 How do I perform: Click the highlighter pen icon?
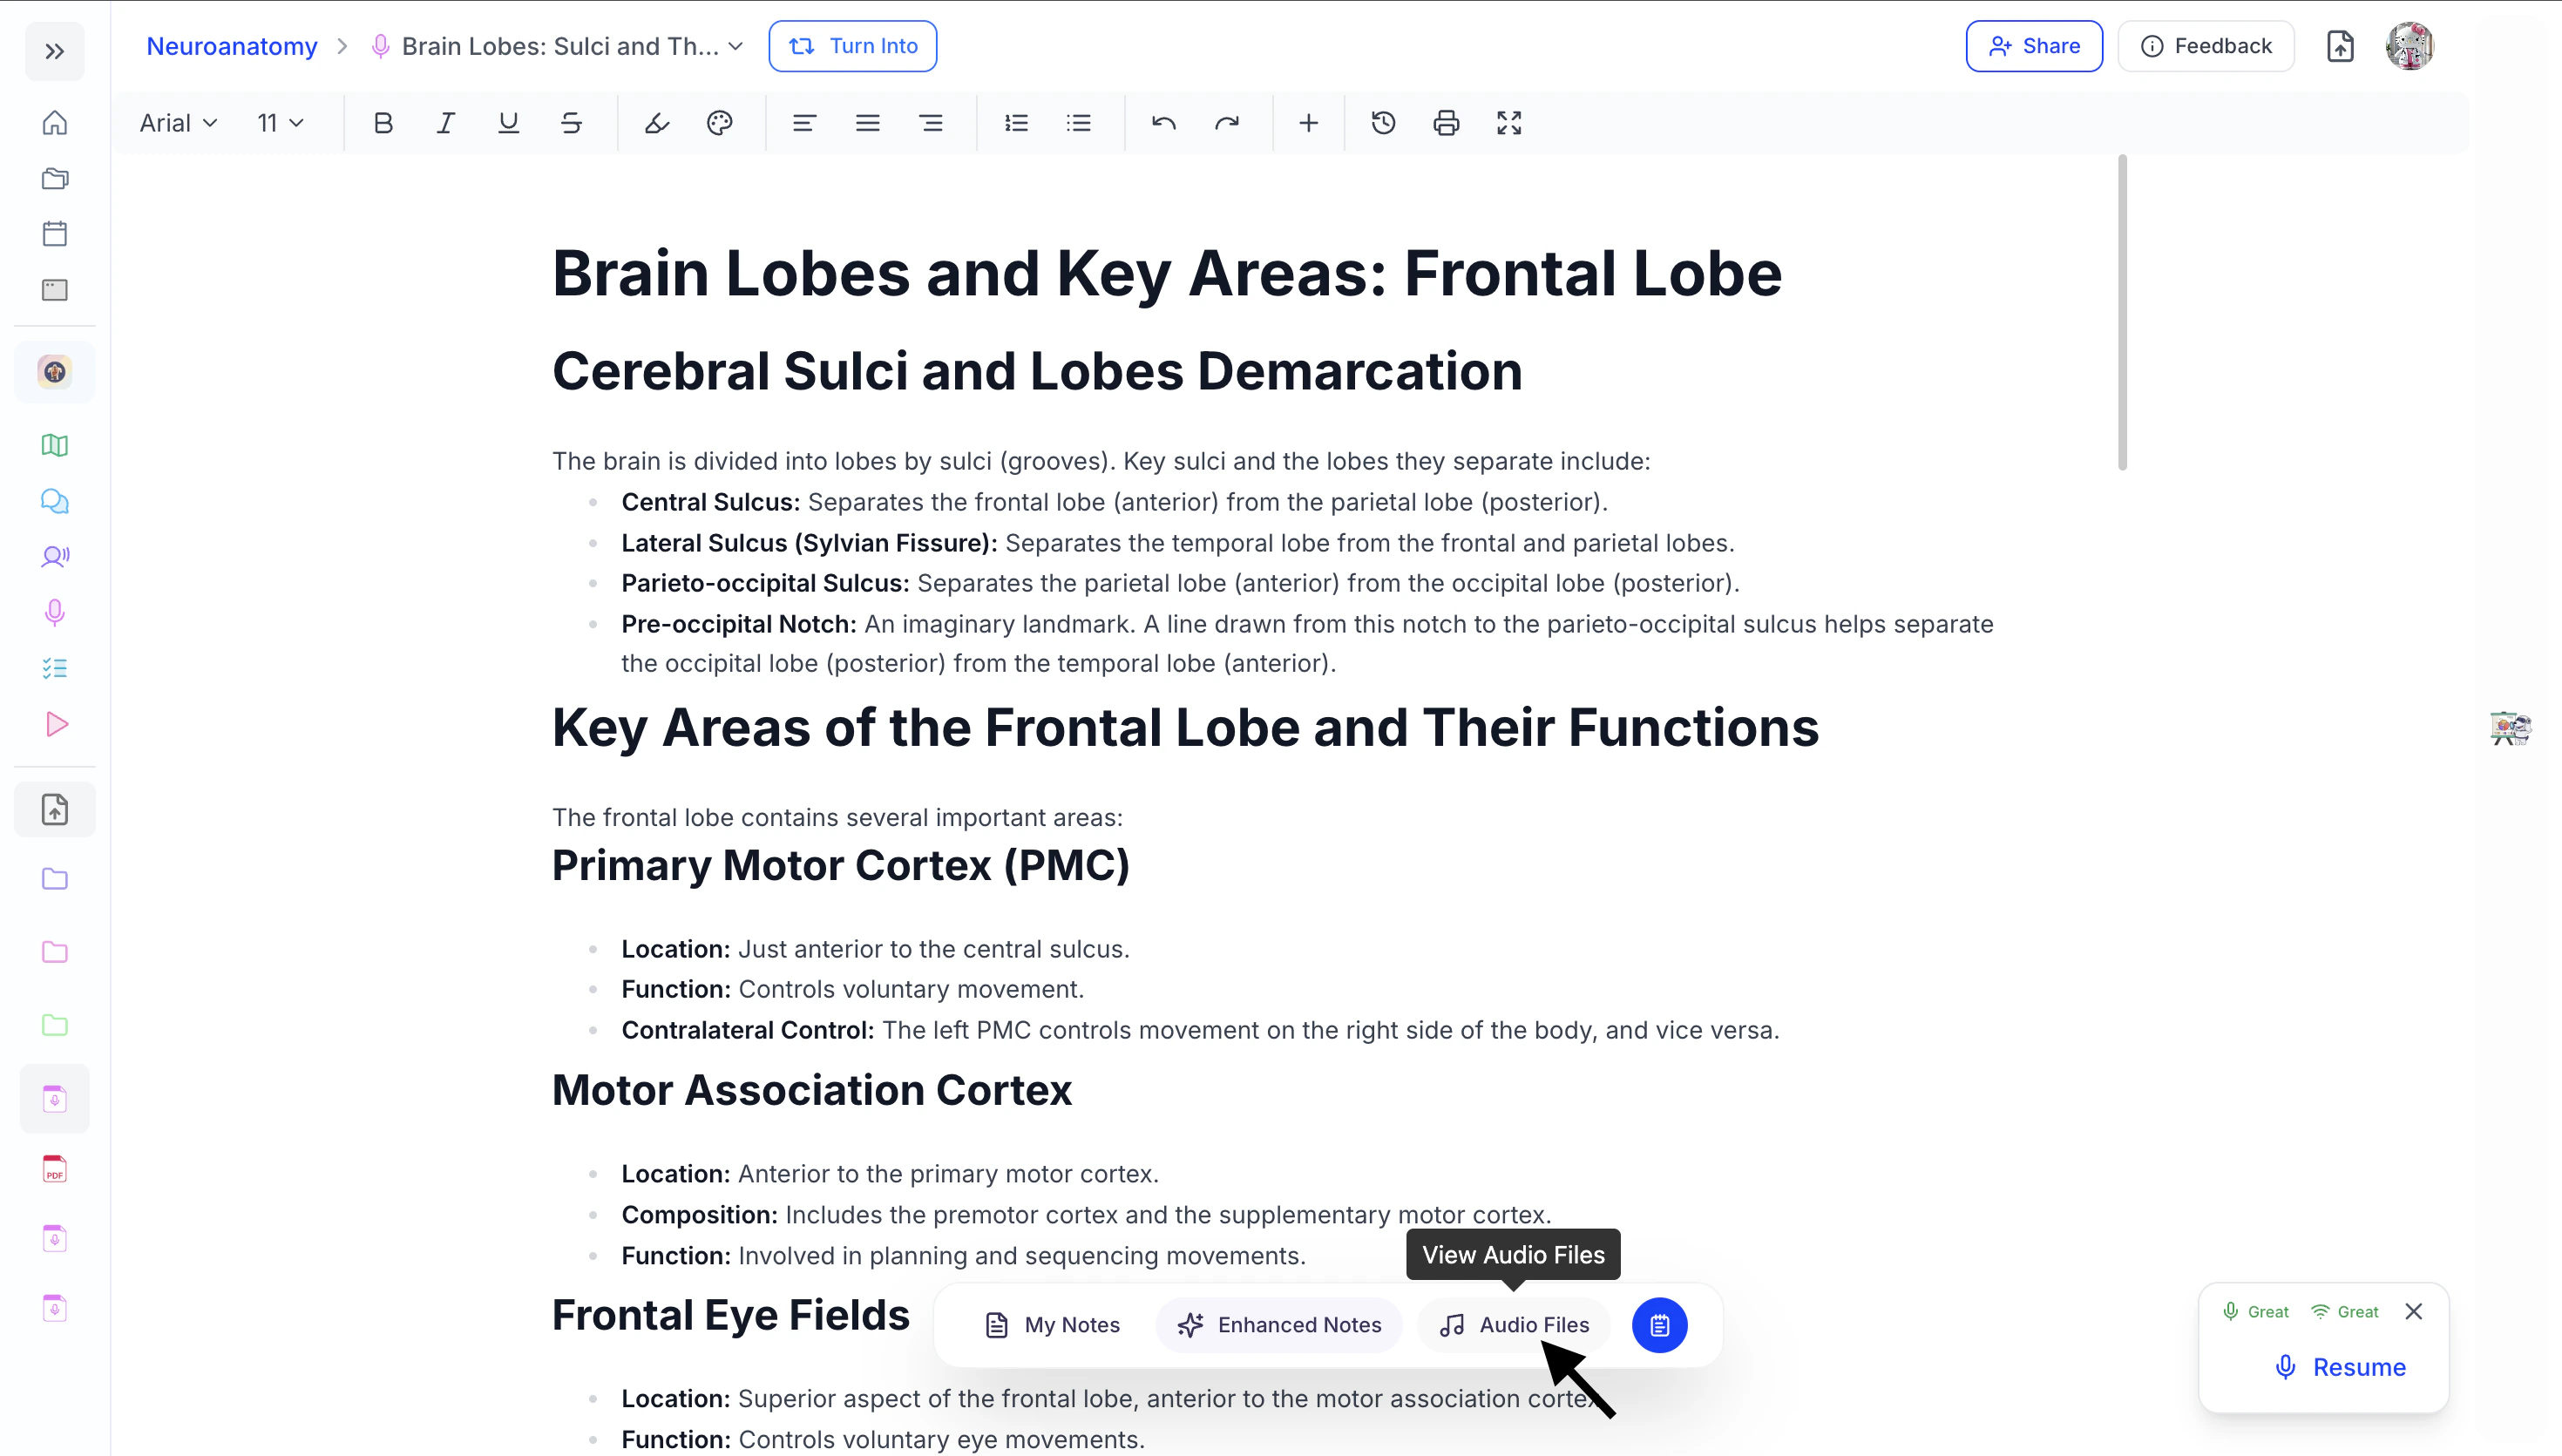pos(656,123)
